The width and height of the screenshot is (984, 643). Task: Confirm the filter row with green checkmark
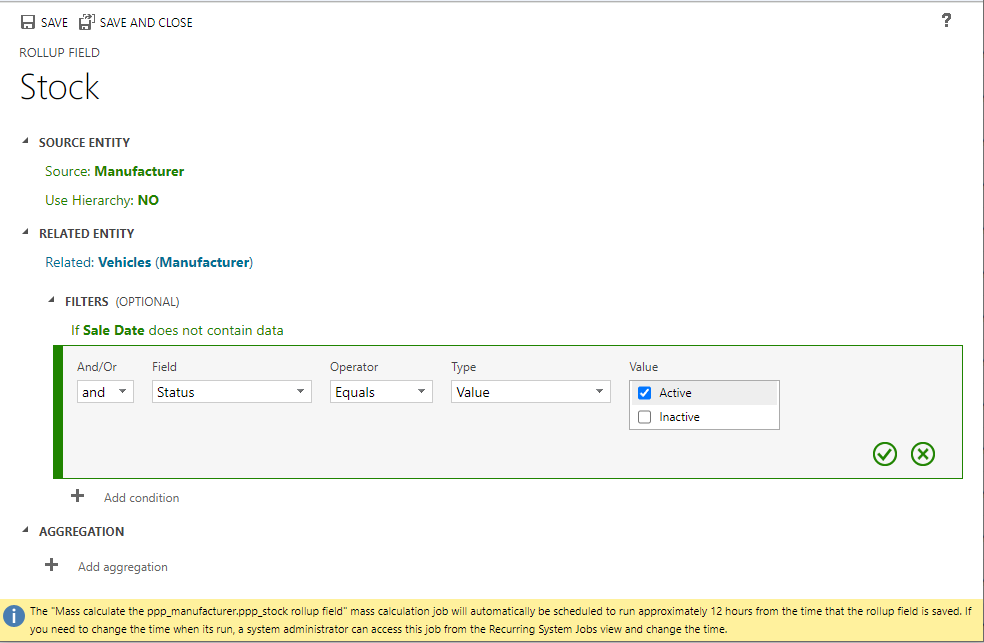pos(884,454)
